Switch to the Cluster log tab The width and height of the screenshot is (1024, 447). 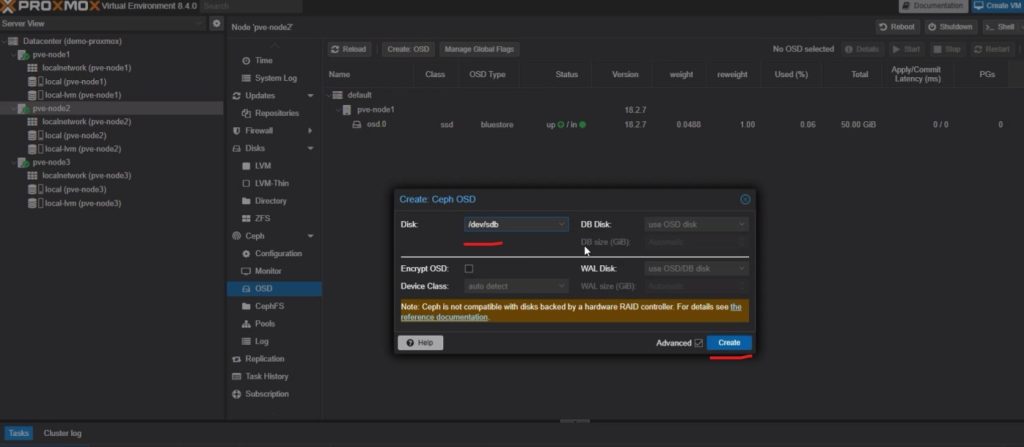[x=62, y=433]
